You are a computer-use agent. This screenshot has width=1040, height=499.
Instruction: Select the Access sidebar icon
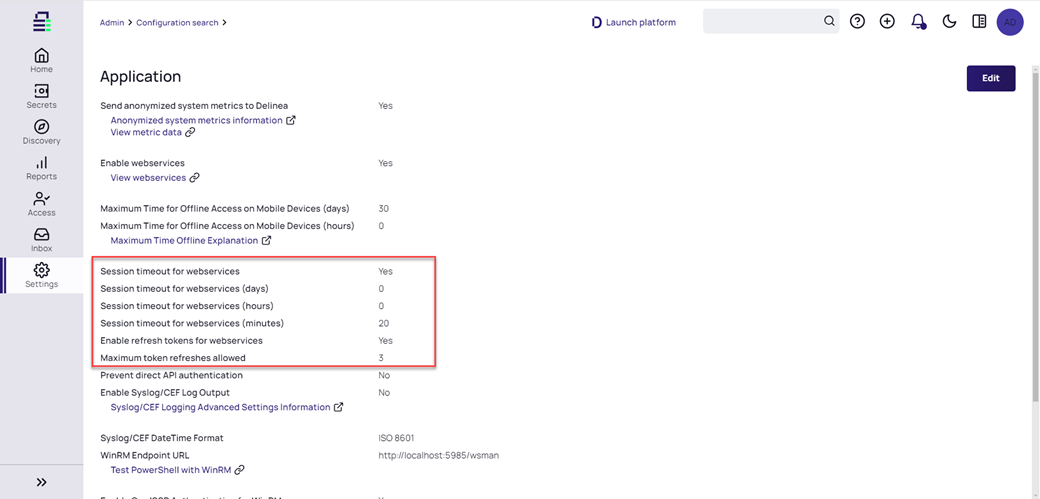tap(41, 204)
